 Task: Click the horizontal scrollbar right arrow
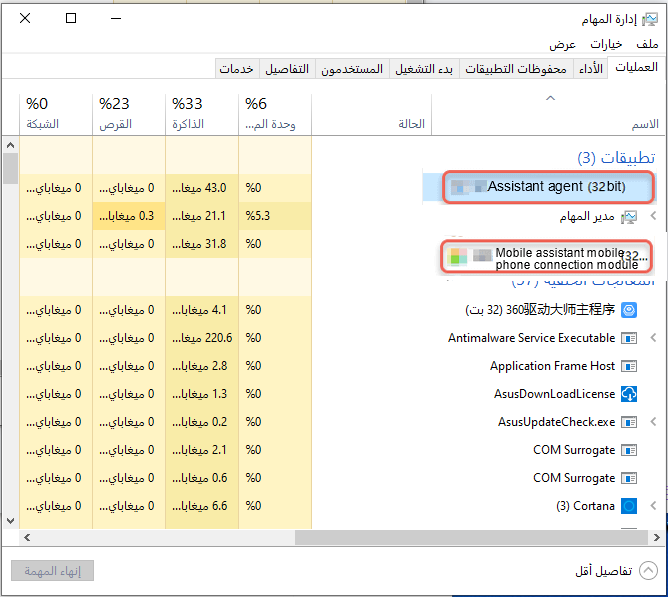click(656, 537)
